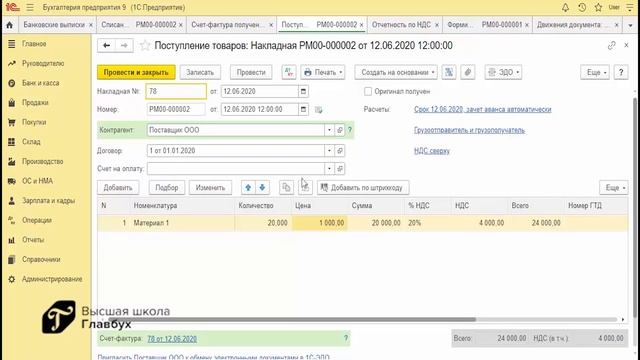The height and width of the screenshot is (360, 640).
Task: Open help question mark button
Action: click(621, 72)
